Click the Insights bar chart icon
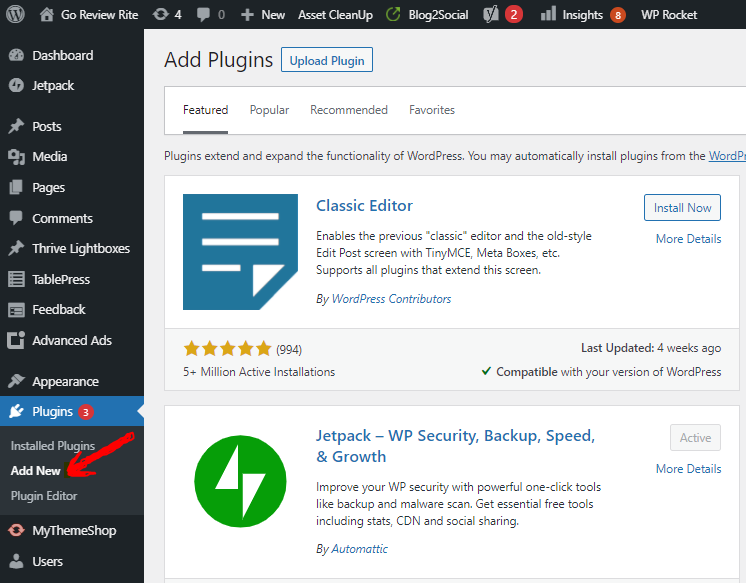This screenshot has height=583, width=746. pyautogui.click(x=548, y=14)
